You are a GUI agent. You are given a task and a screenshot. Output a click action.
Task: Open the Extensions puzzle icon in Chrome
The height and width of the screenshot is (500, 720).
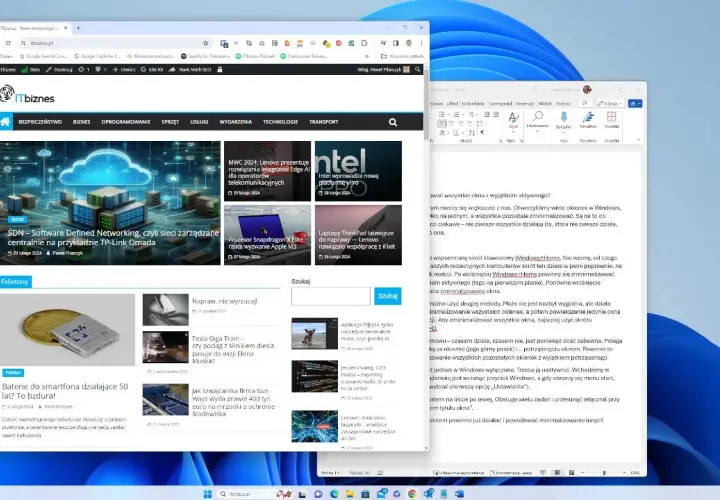click(364, 43)
